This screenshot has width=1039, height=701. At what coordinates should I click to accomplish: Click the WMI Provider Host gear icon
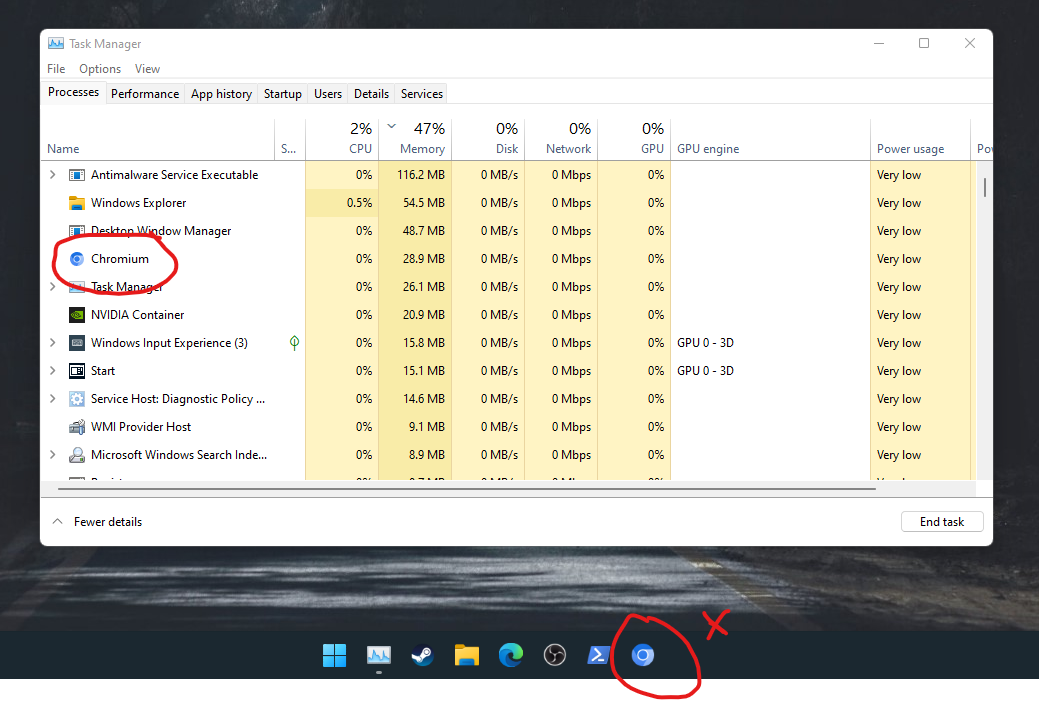tap(77, 427)
